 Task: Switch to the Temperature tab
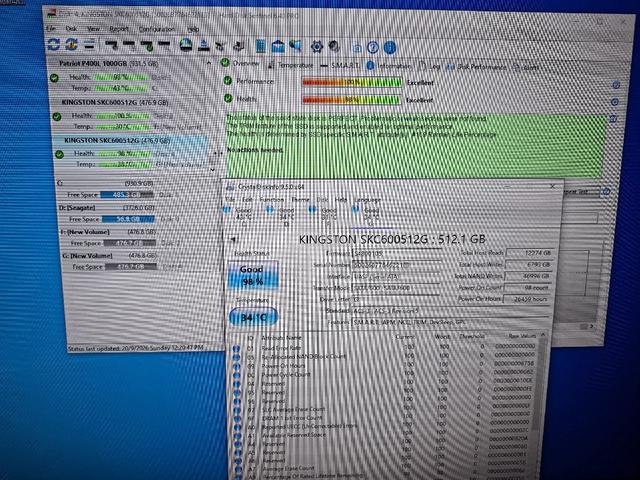[x=291, y=64]
